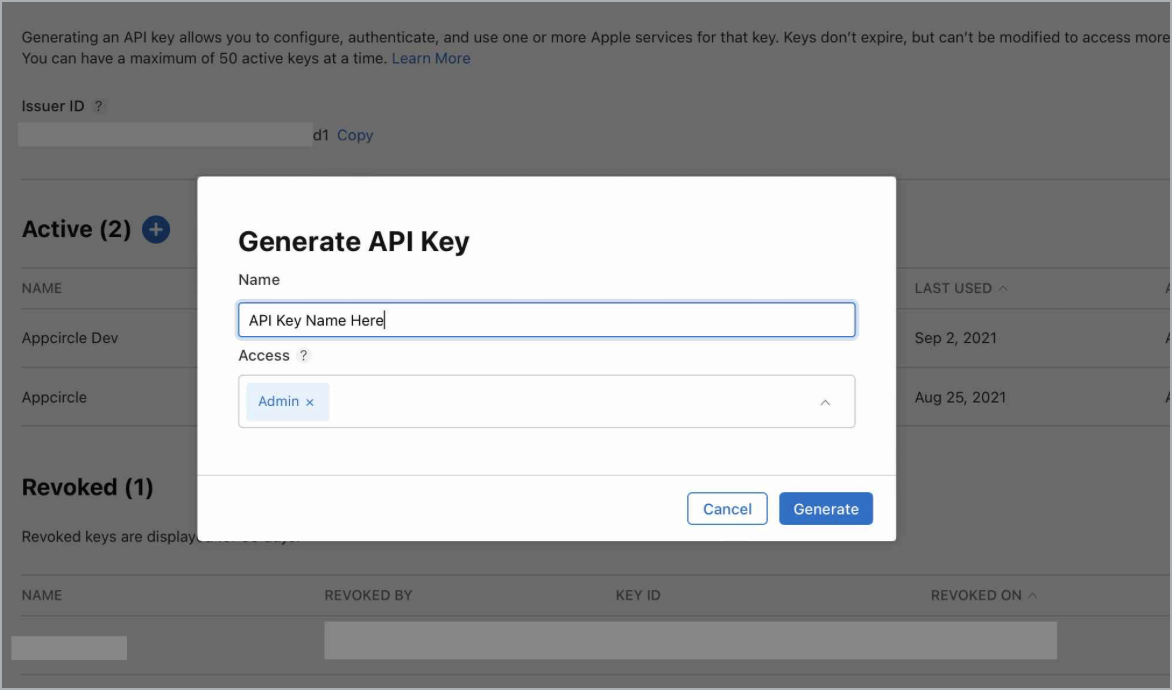Open the Learn More link

coord(431,59)
